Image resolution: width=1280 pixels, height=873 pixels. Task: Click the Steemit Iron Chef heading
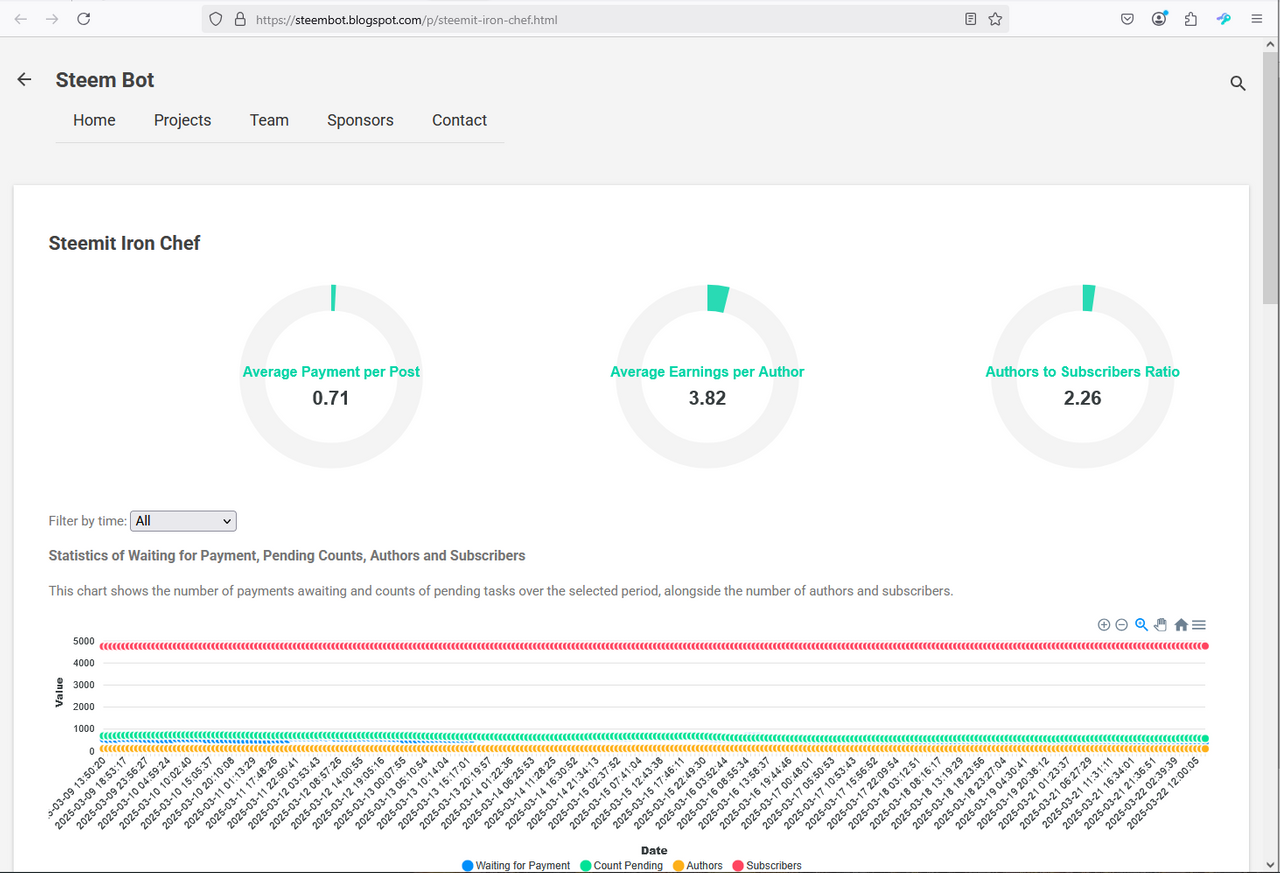click(x=124, y=243)
